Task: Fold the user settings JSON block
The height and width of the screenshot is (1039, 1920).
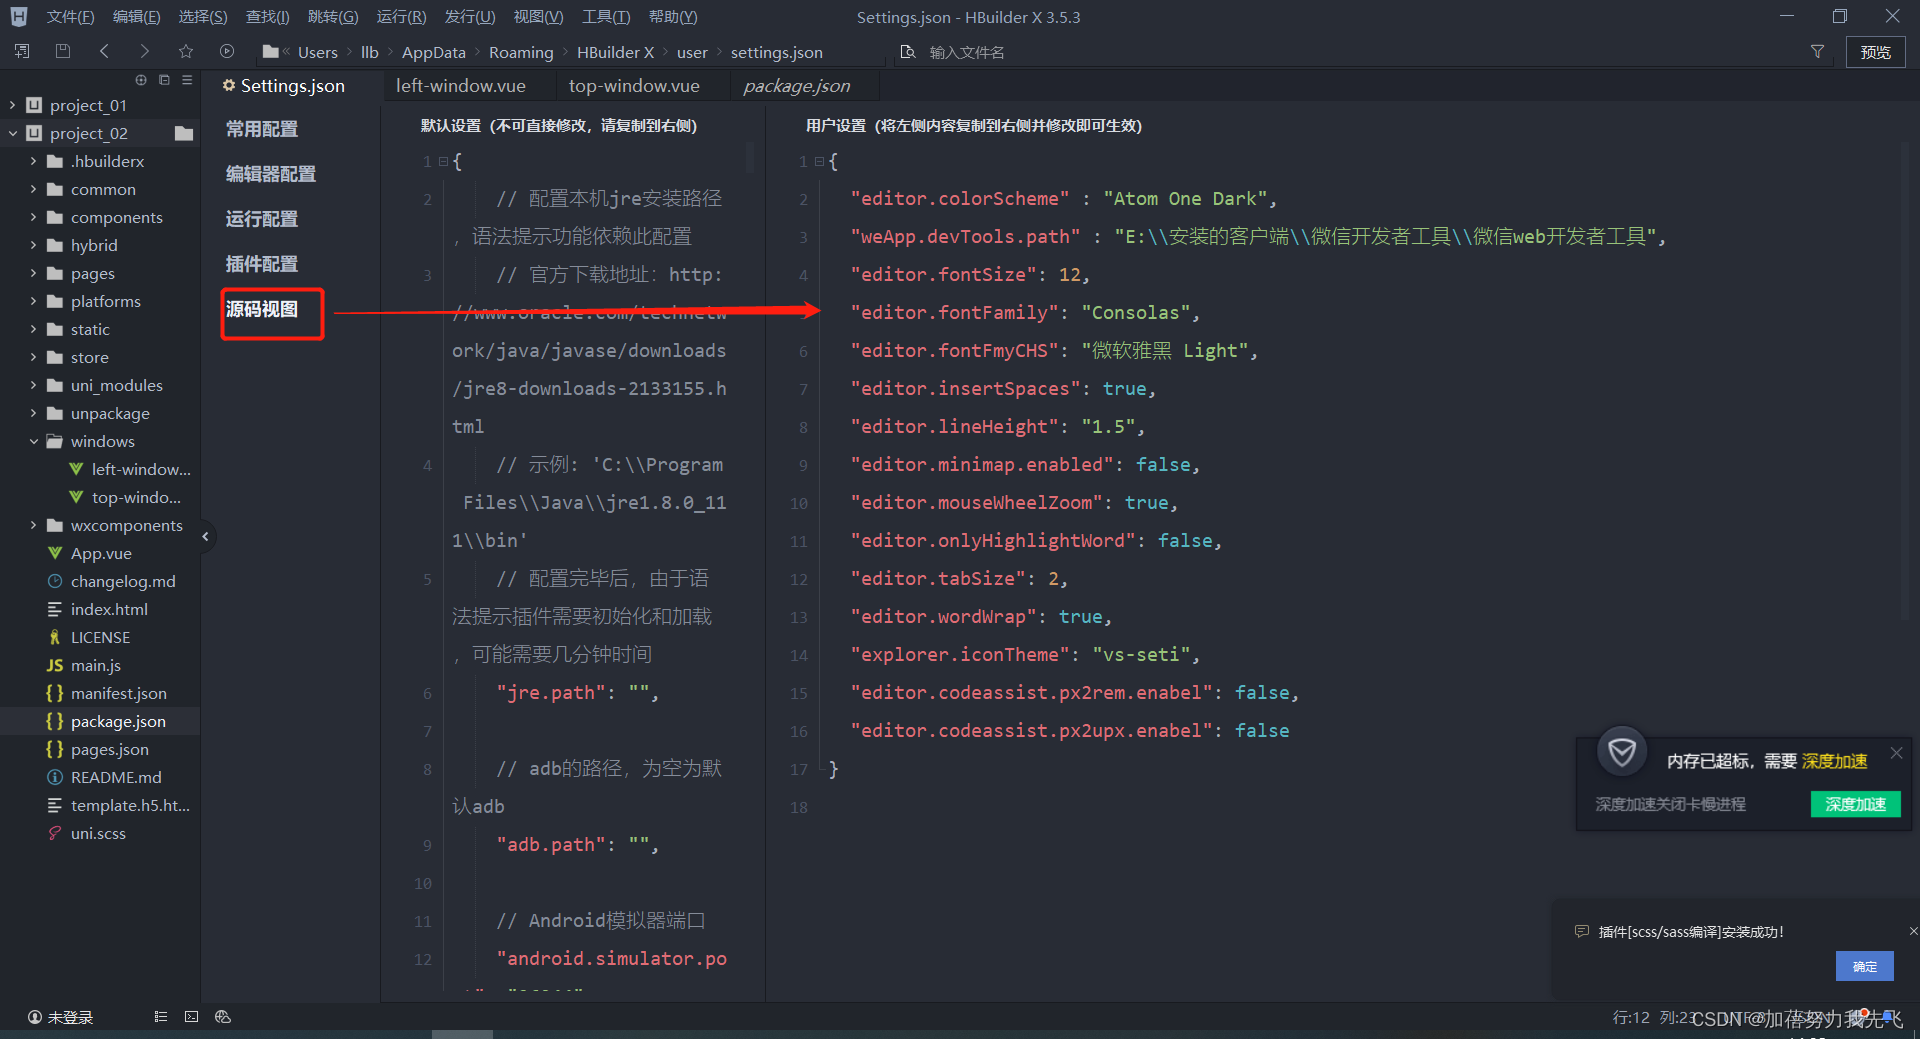Action: 819,161
